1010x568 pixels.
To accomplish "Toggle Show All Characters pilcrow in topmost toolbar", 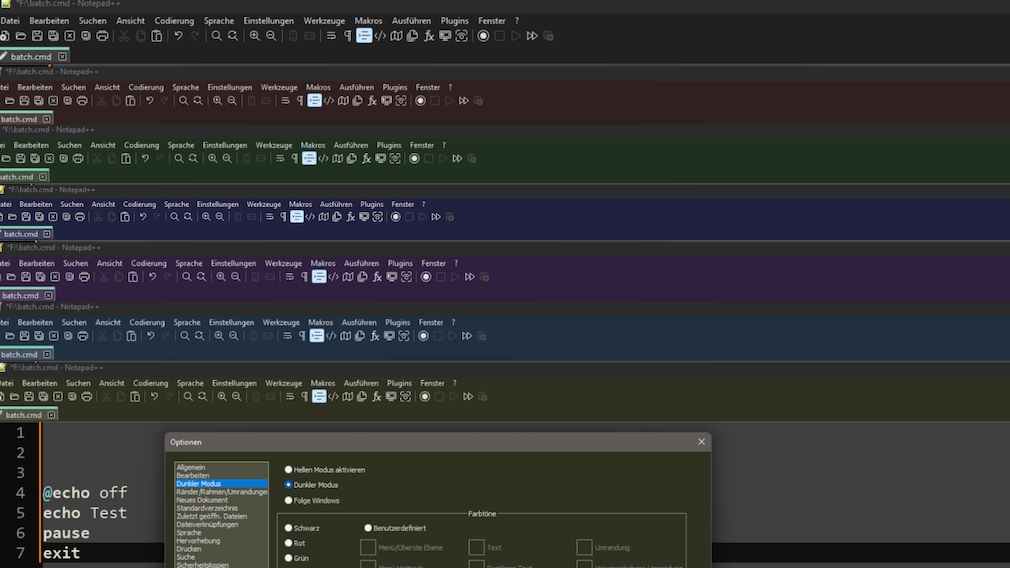I will click(348, 36).
